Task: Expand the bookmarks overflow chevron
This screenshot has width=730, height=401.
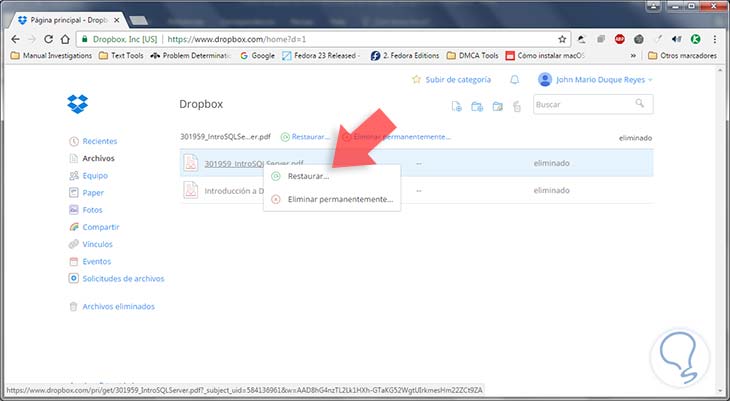Action: click(633, 55)
